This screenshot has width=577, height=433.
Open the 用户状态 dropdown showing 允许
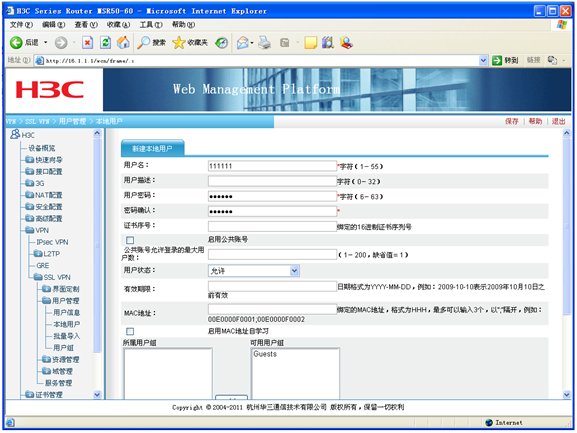click(254, 271)
